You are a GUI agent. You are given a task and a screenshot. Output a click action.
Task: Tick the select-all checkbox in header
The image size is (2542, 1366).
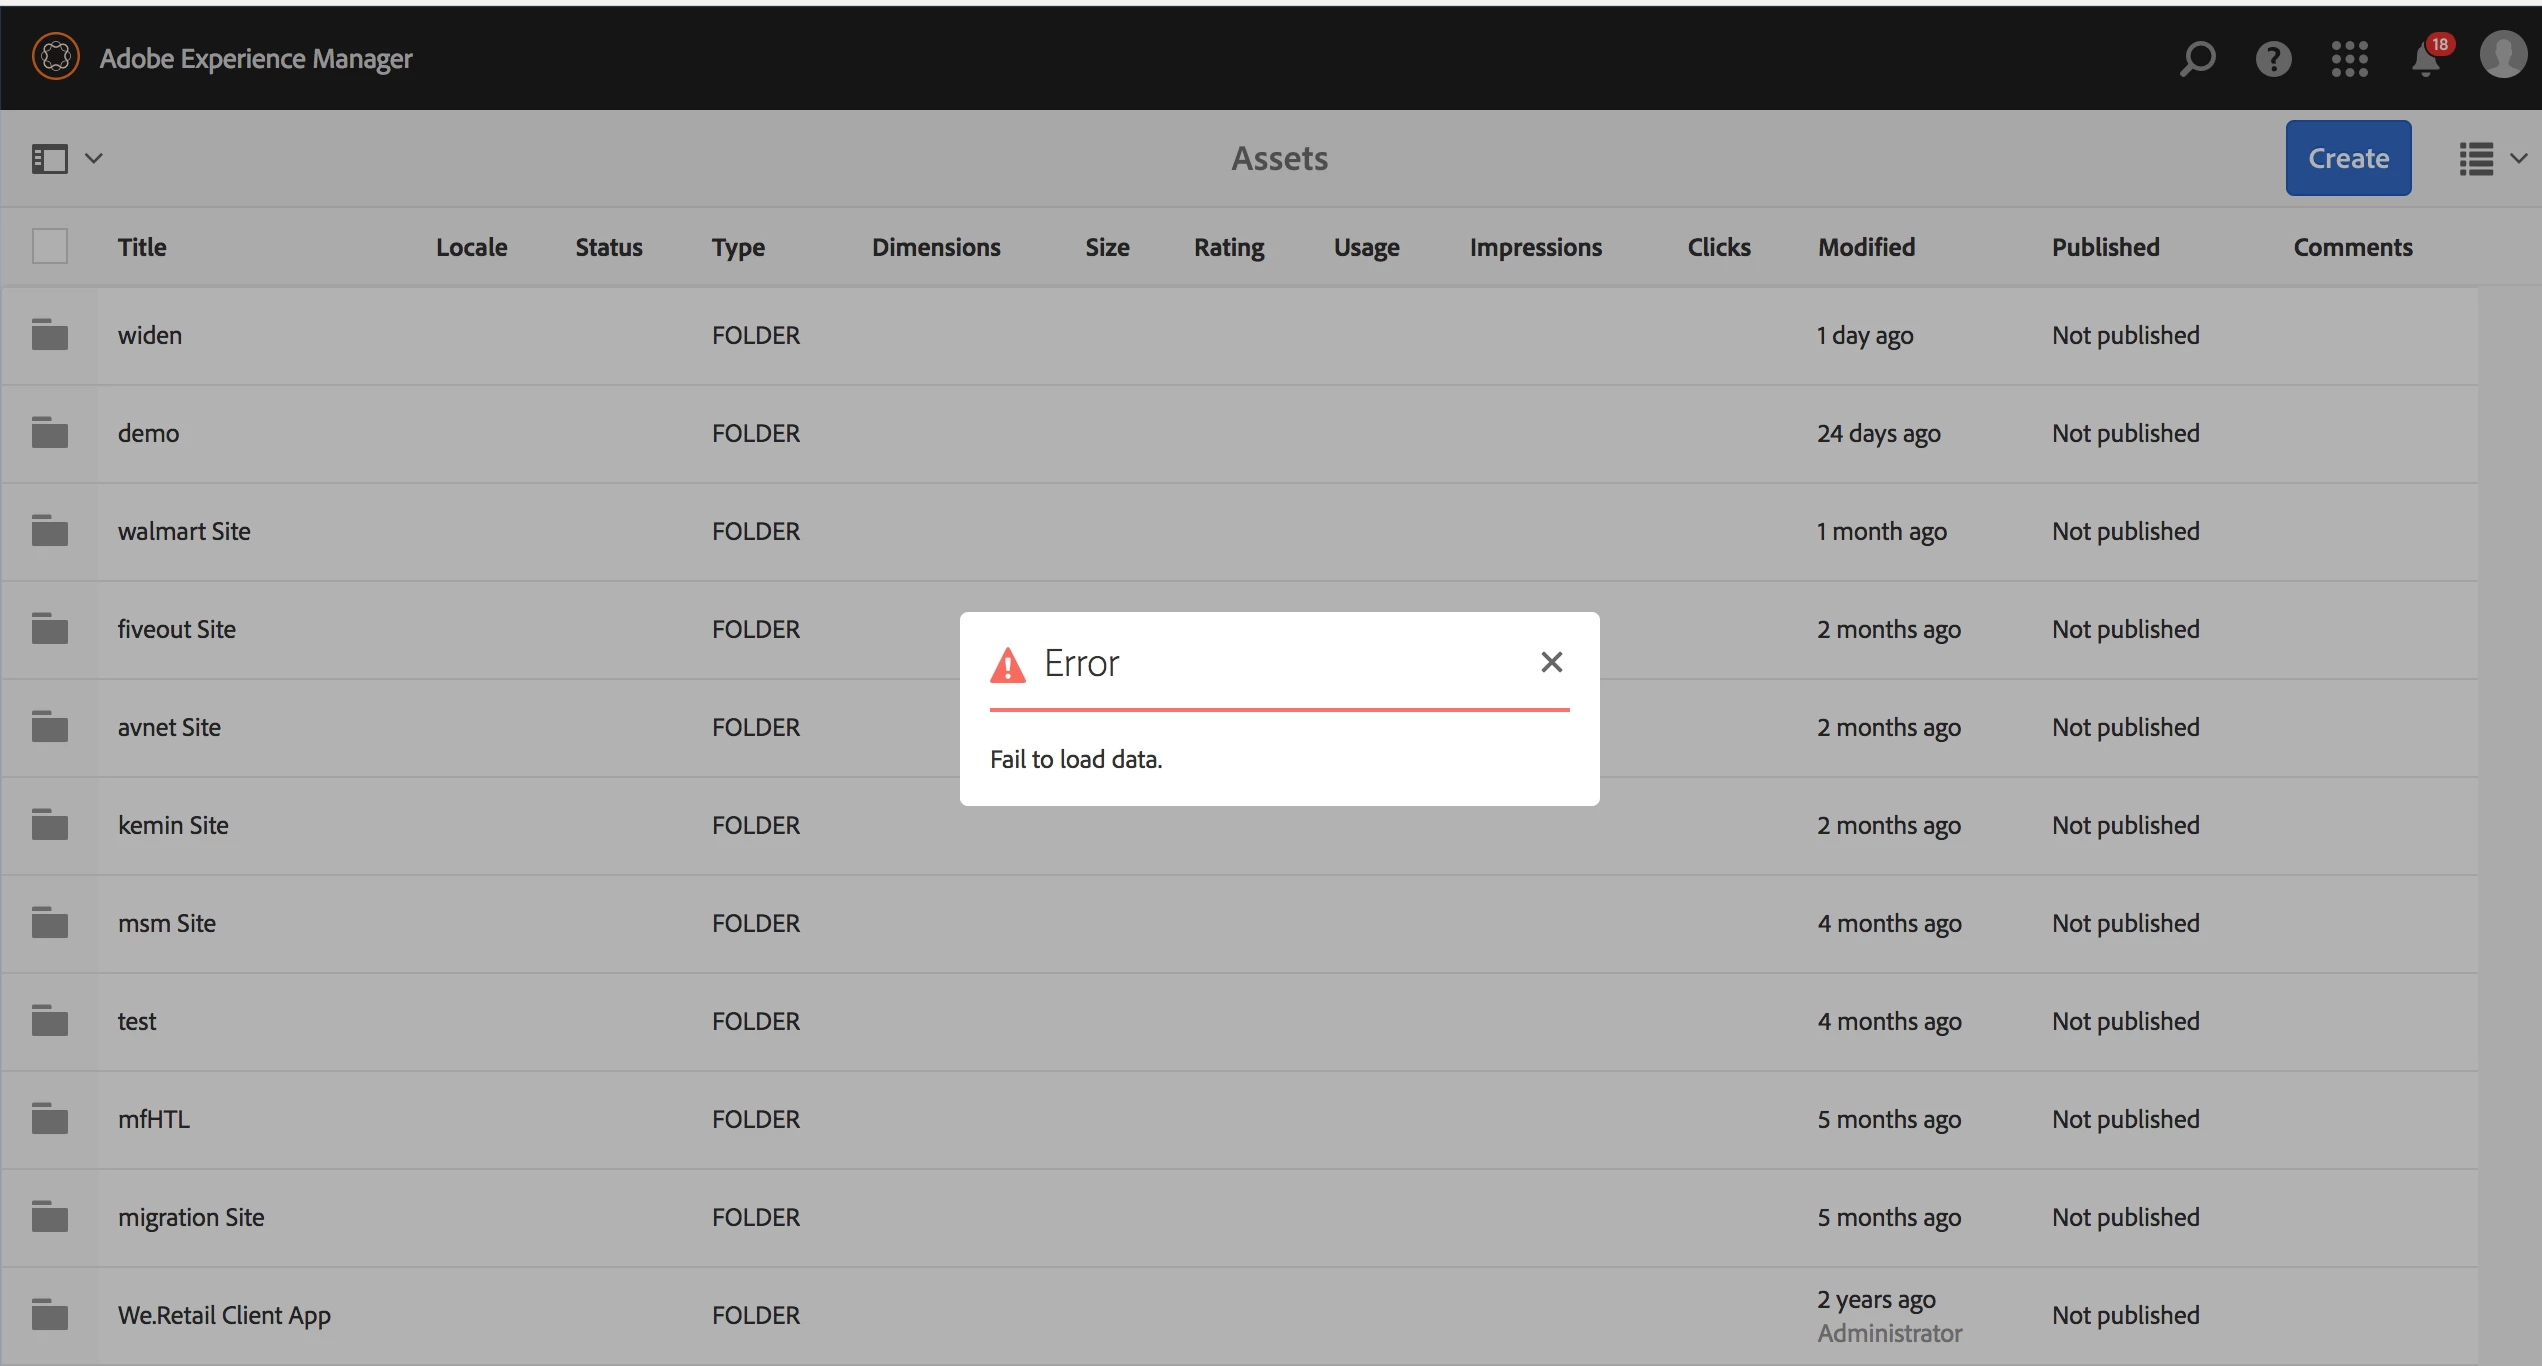tap(49, 246)
